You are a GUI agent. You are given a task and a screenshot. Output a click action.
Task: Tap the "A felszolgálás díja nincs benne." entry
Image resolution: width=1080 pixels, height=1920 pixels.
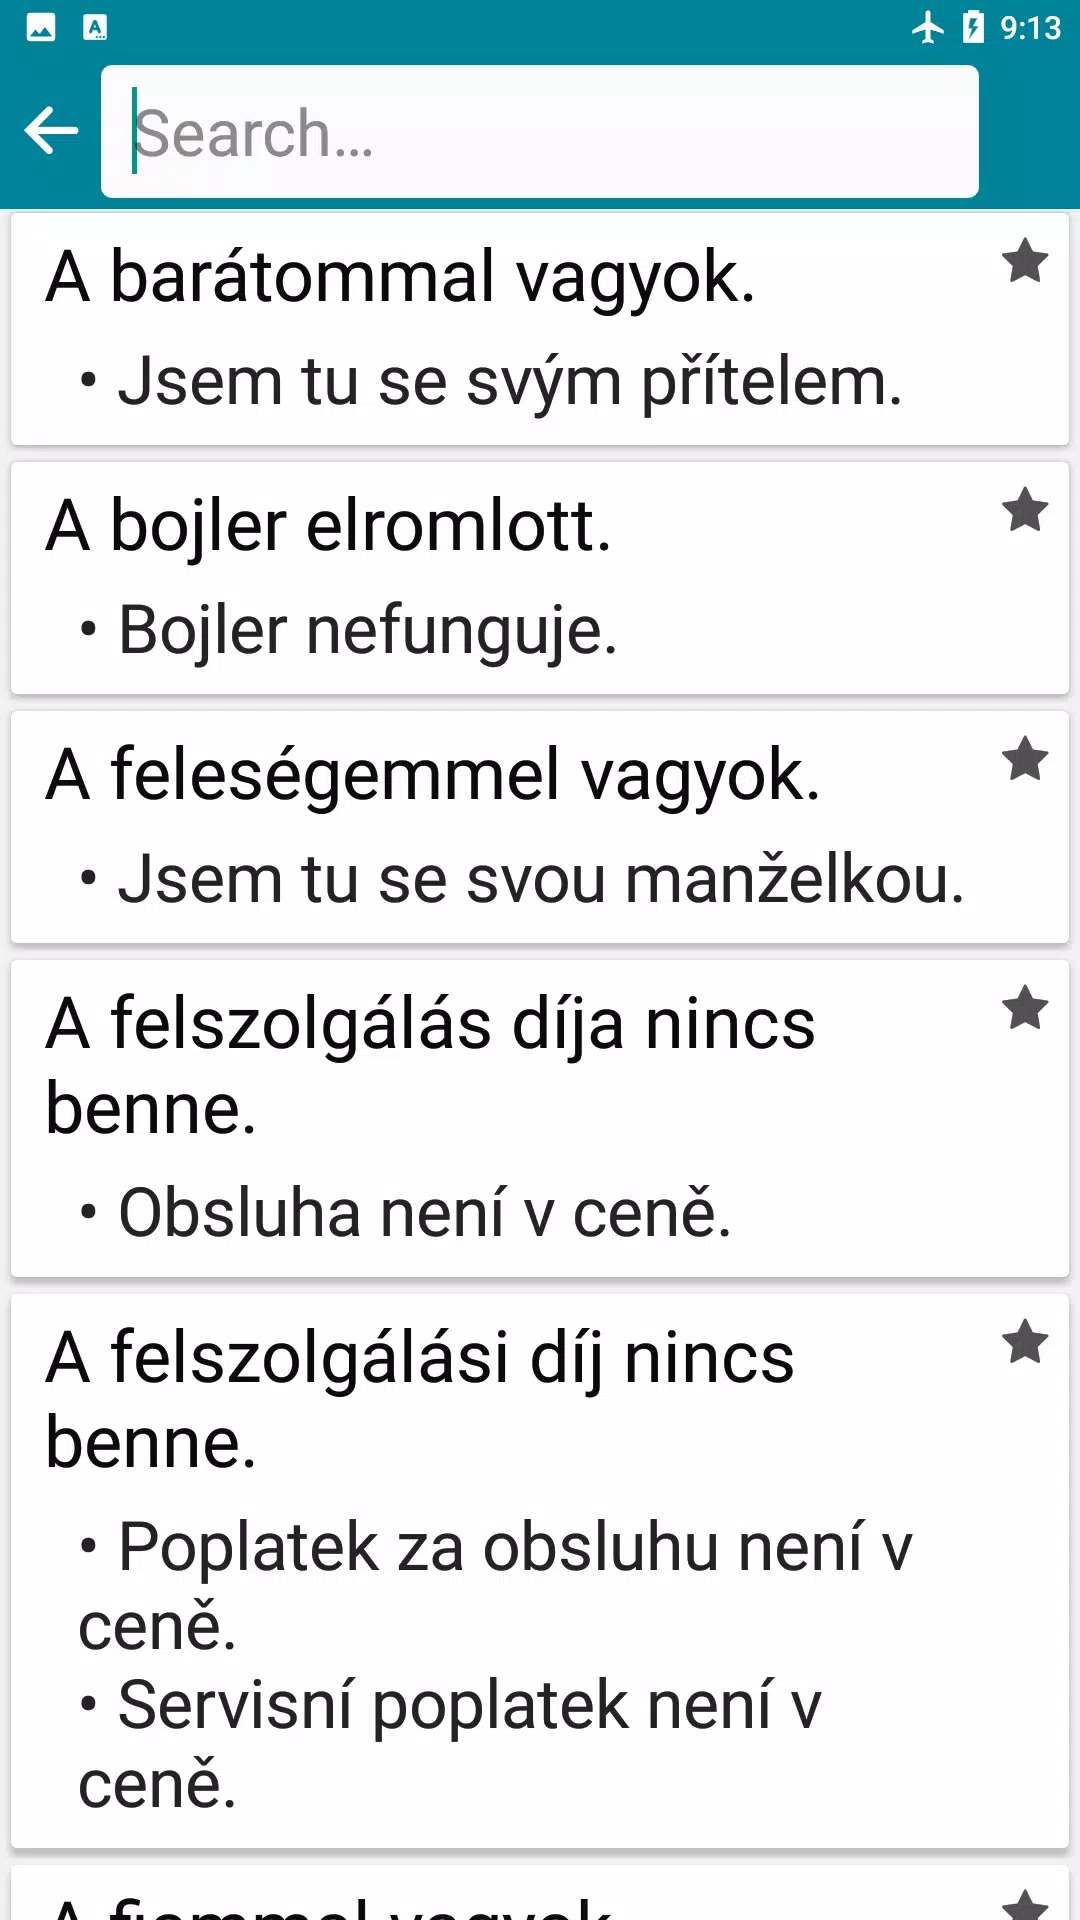click(430, 1066)
